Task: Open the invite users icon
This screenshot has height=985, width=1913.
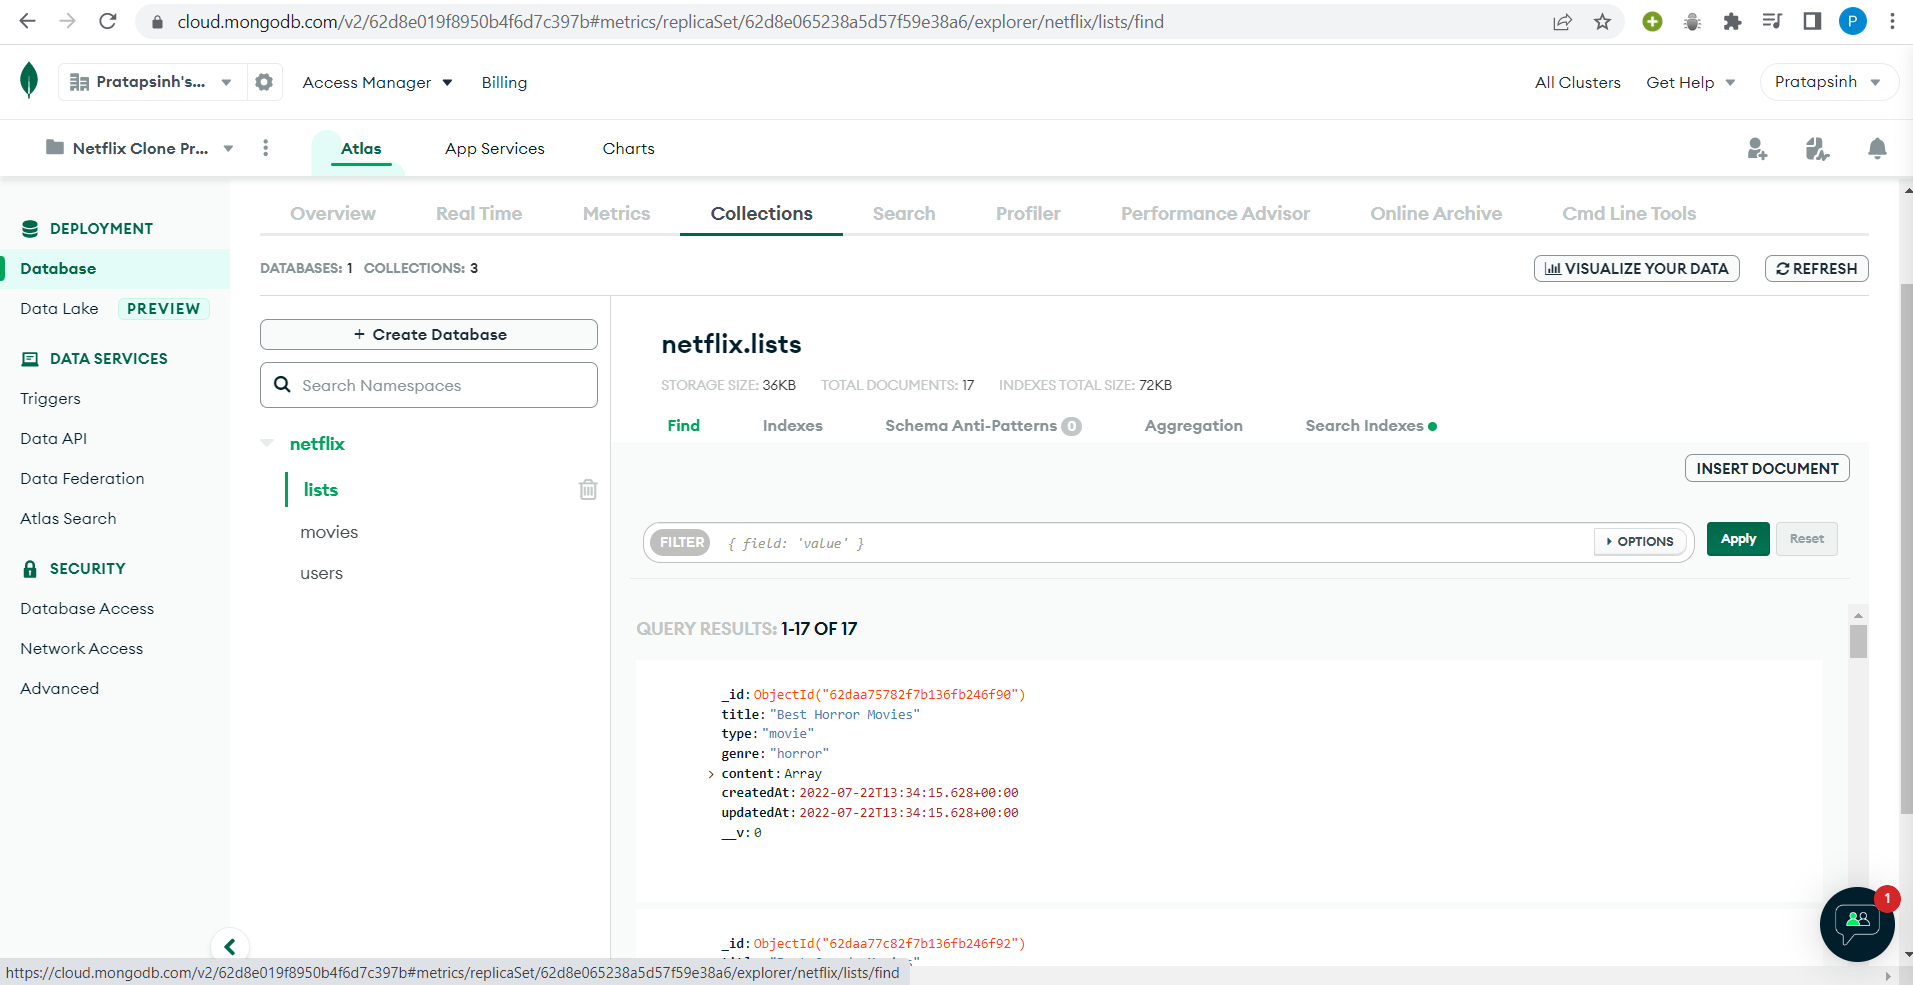Action: click(1757, 148)
